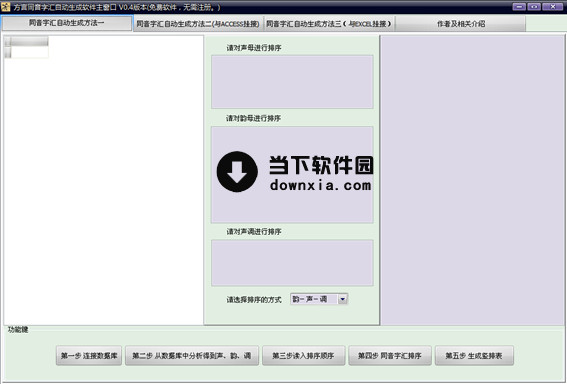Image resolution: width=567 pixels, height=384 pixels.
Task: Maximize the main window
Action: [534, 7]
